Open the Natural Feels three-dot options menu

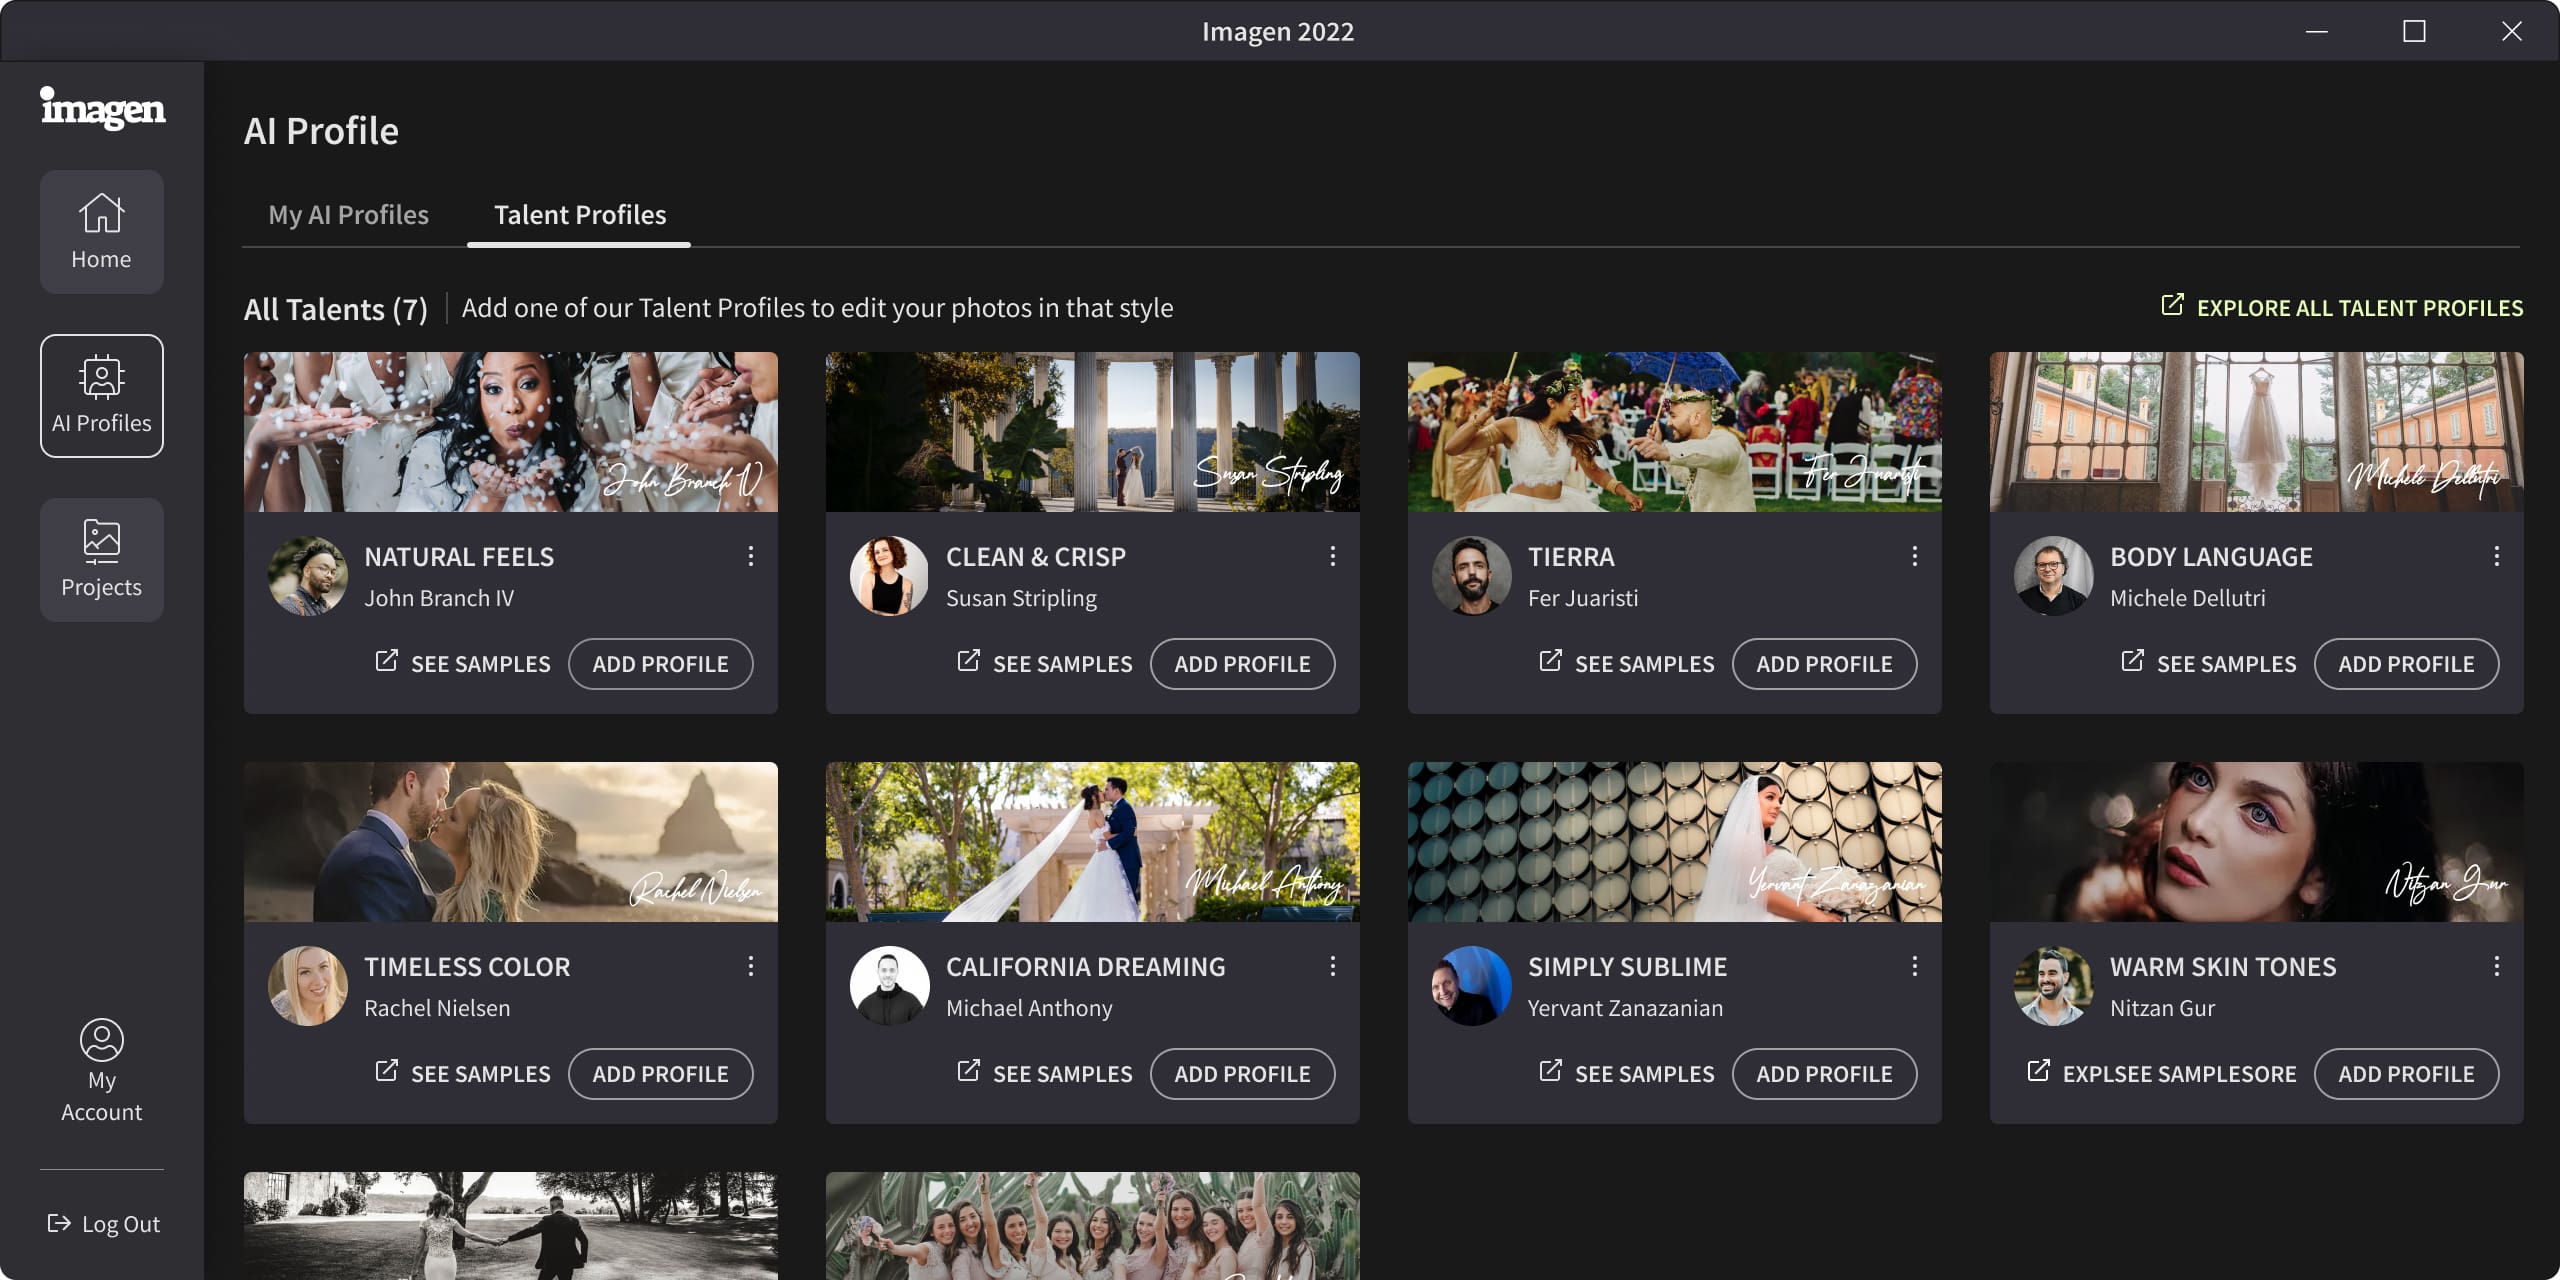750,556
